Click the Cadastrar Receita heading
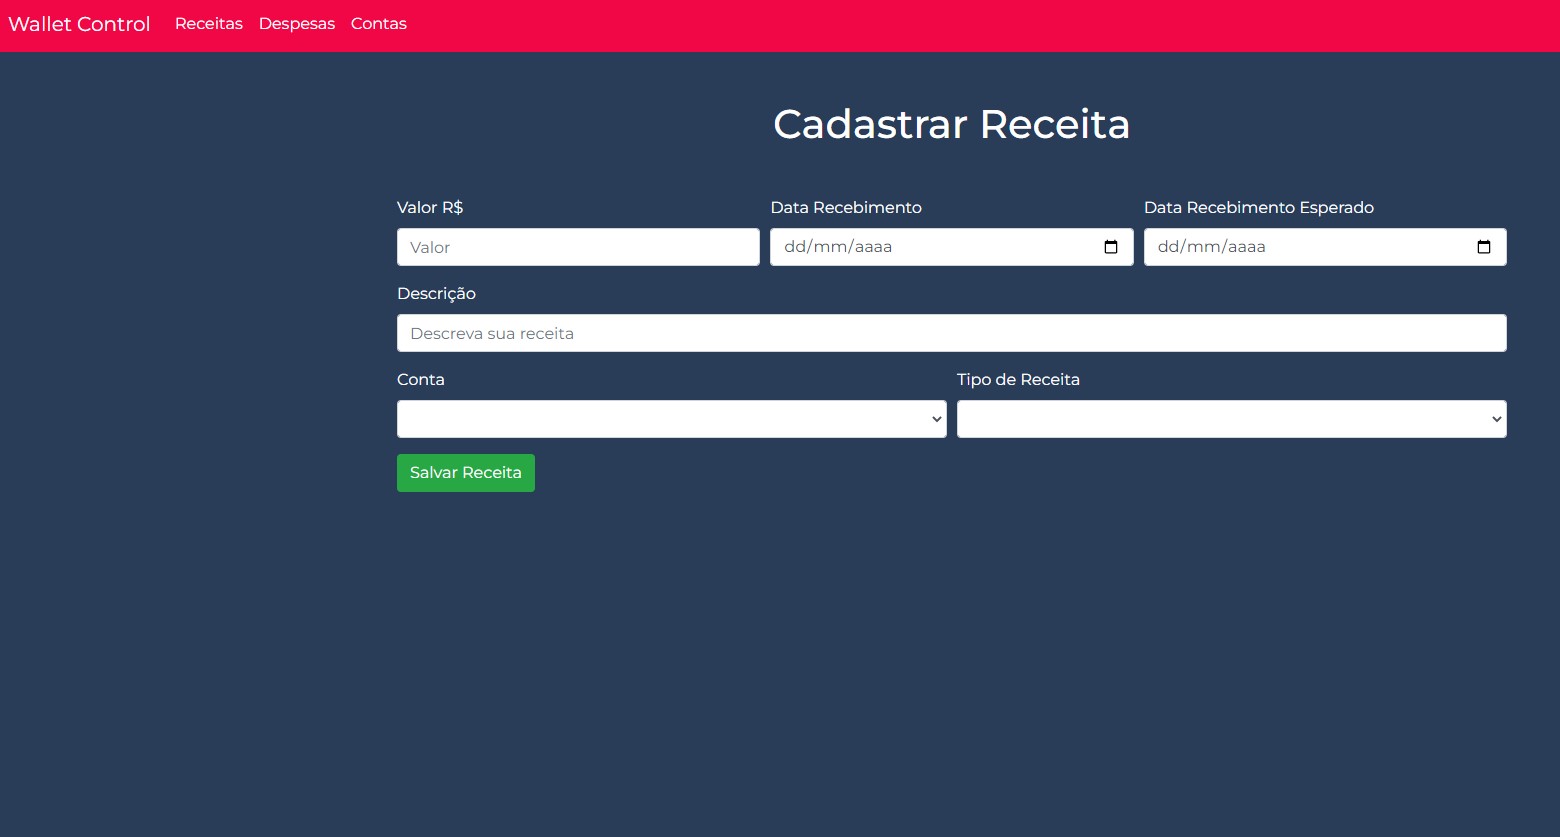Screen dimensions: 1560x837 [951, 125]
